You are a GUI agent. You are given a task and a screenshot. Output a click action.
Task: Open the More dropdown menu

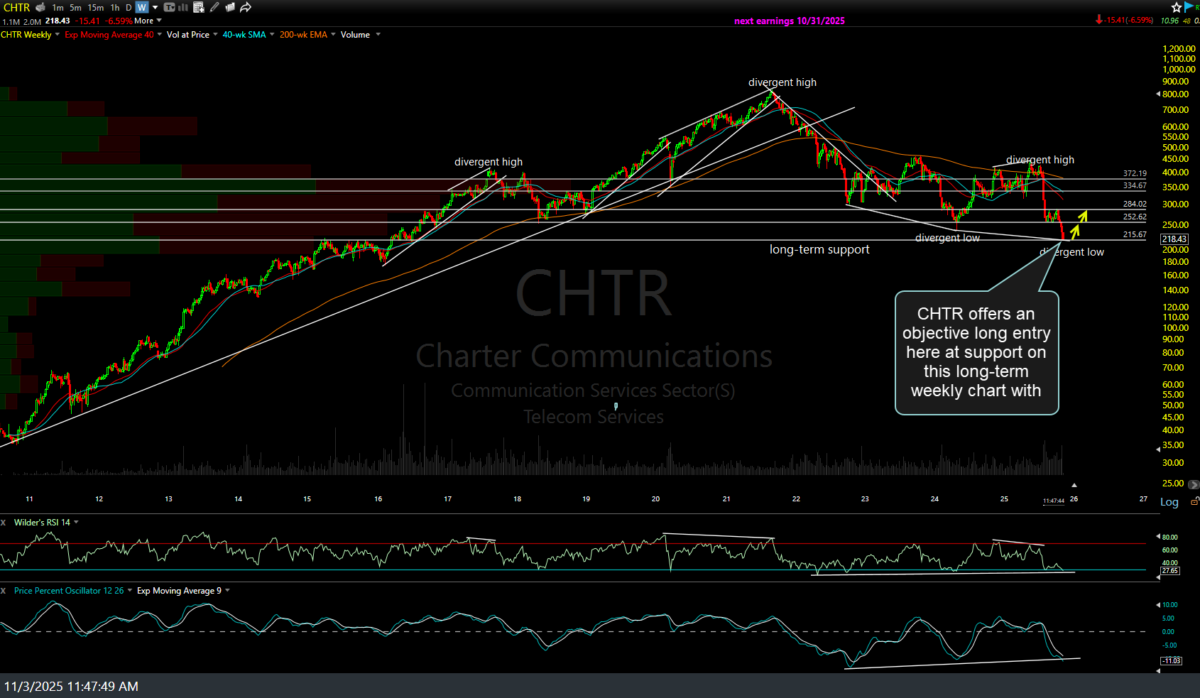[148, 21]
